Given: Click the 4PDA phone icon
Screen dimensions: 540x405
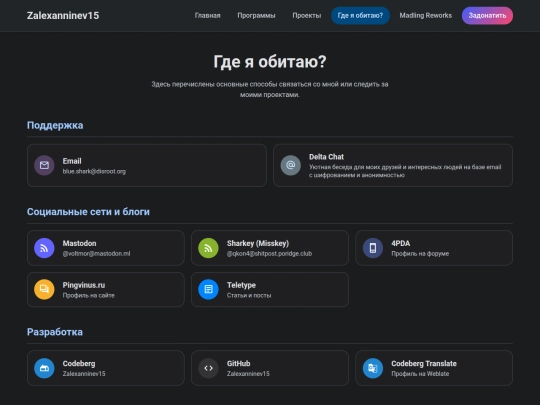Looking at the screenshot, I should [x=373, y=248].
